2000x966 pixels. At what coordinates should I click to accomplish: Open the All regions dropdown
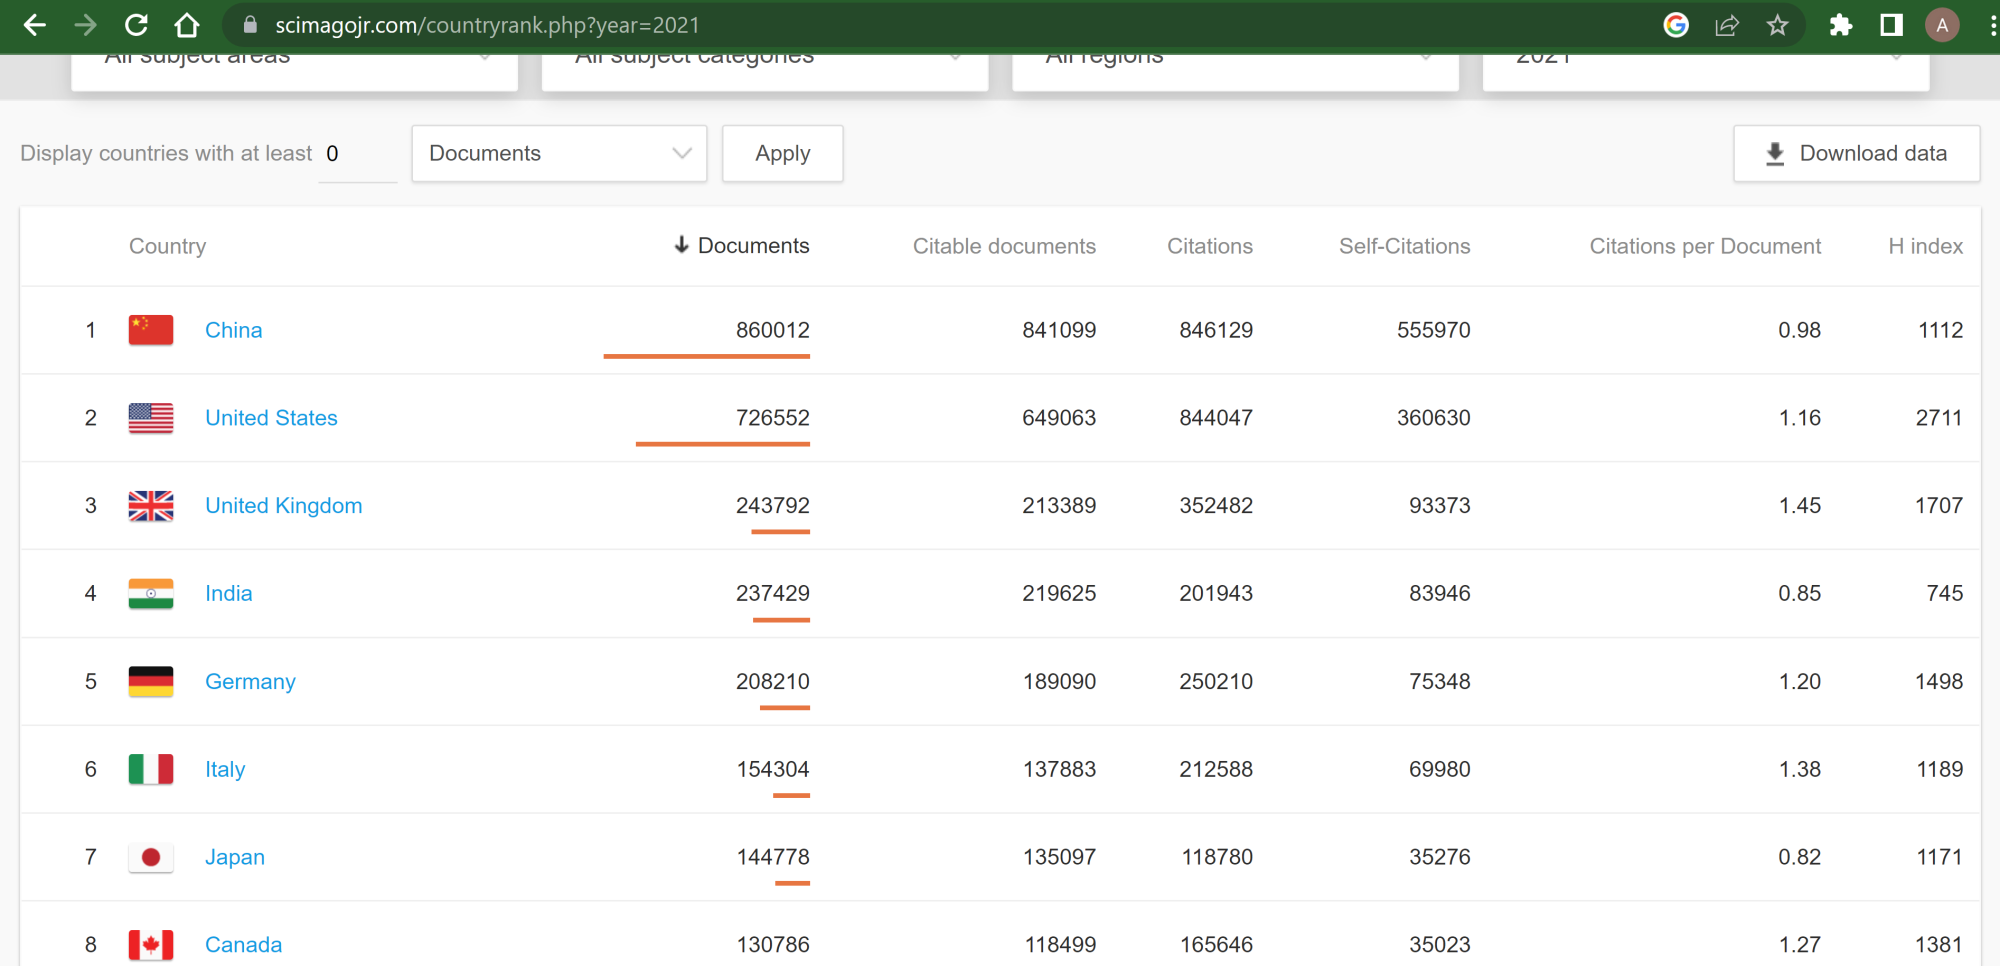tap(1235, 72)
